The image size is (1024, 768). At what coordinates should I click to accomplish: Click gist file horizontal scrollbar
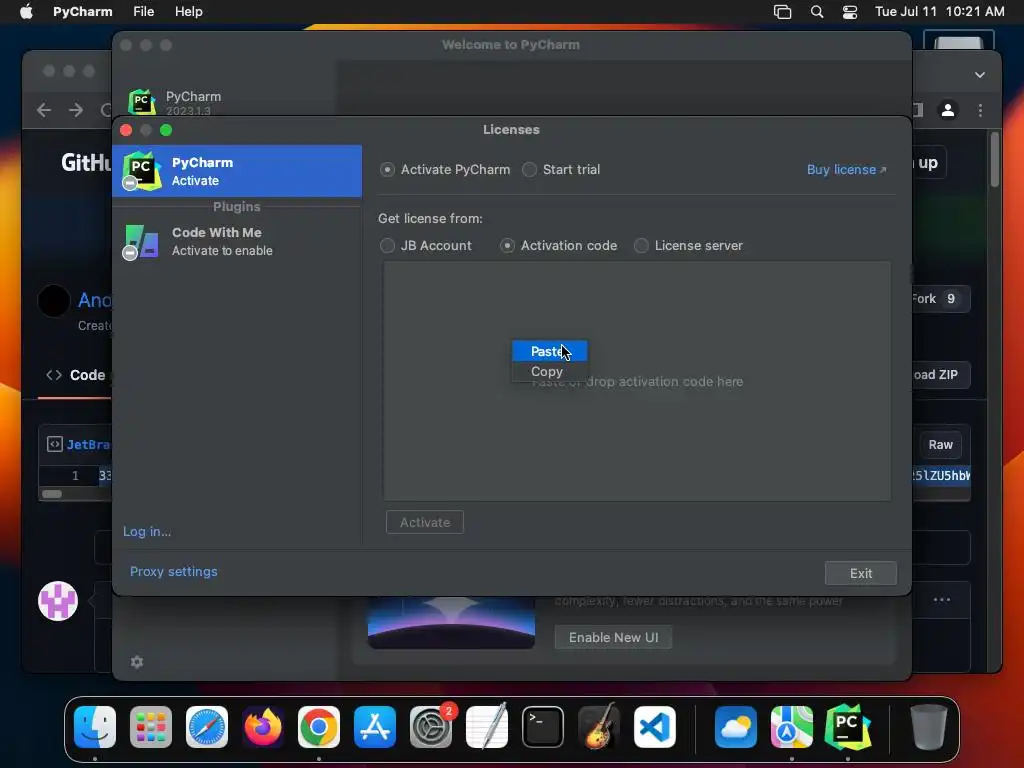pyautogui.click(x=52, y=494)
